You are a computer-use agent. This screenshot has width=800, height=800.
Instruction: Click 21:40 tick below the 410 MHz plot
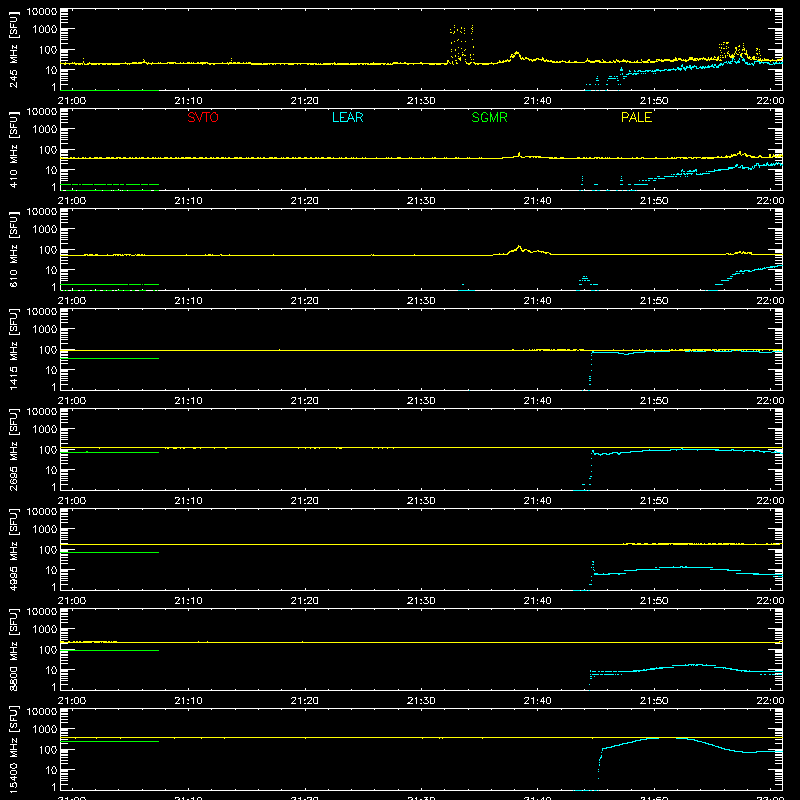537,201
